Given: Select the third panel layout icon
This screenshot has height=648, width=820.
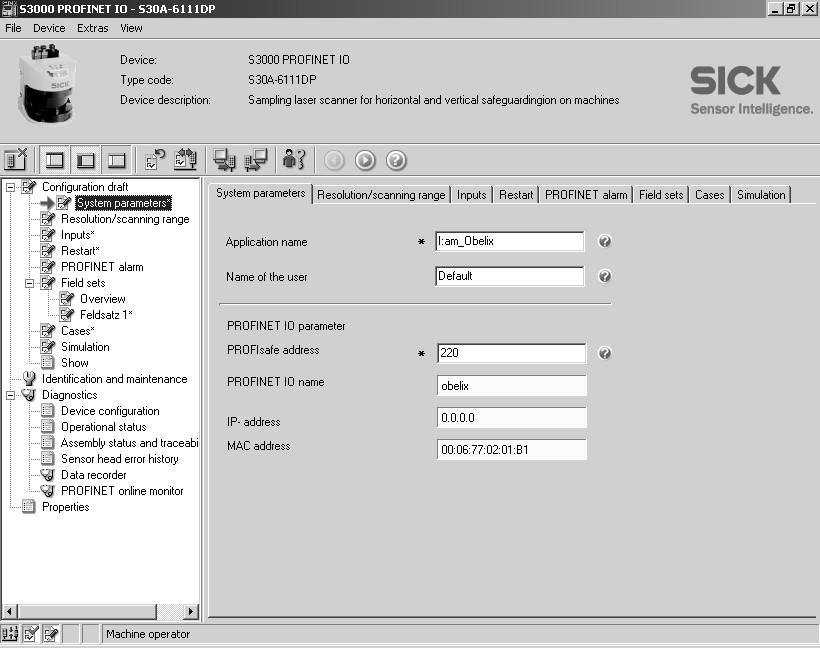Looking at the screenshot, I should pos(117,160).
